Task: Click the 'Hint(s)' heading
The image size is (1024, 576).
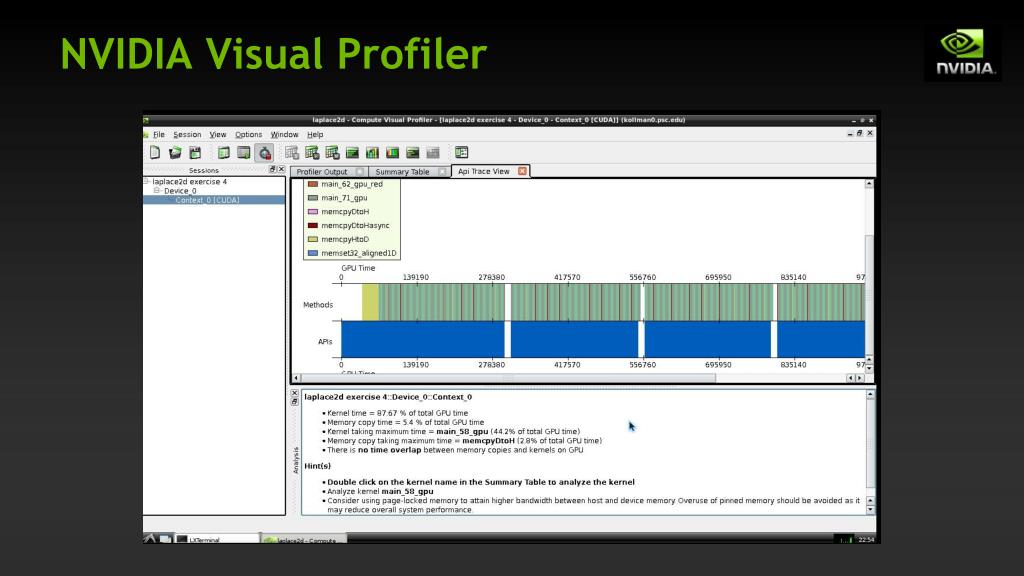Action: 317,466
